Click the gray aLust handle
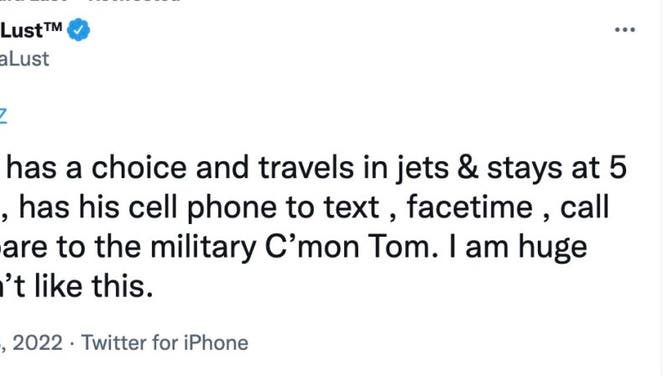The image size is (668, 376). point(24,59)
